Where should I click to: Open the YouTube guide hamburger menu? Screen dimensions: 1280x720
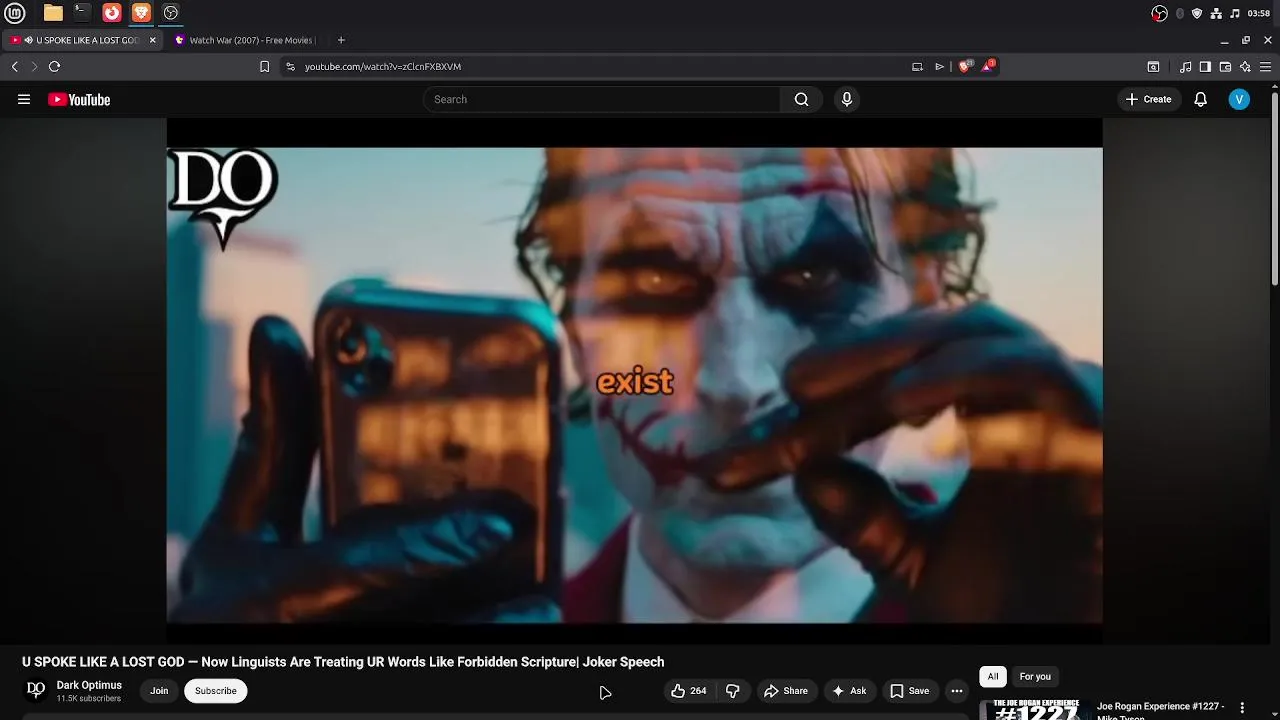[24, 99]
